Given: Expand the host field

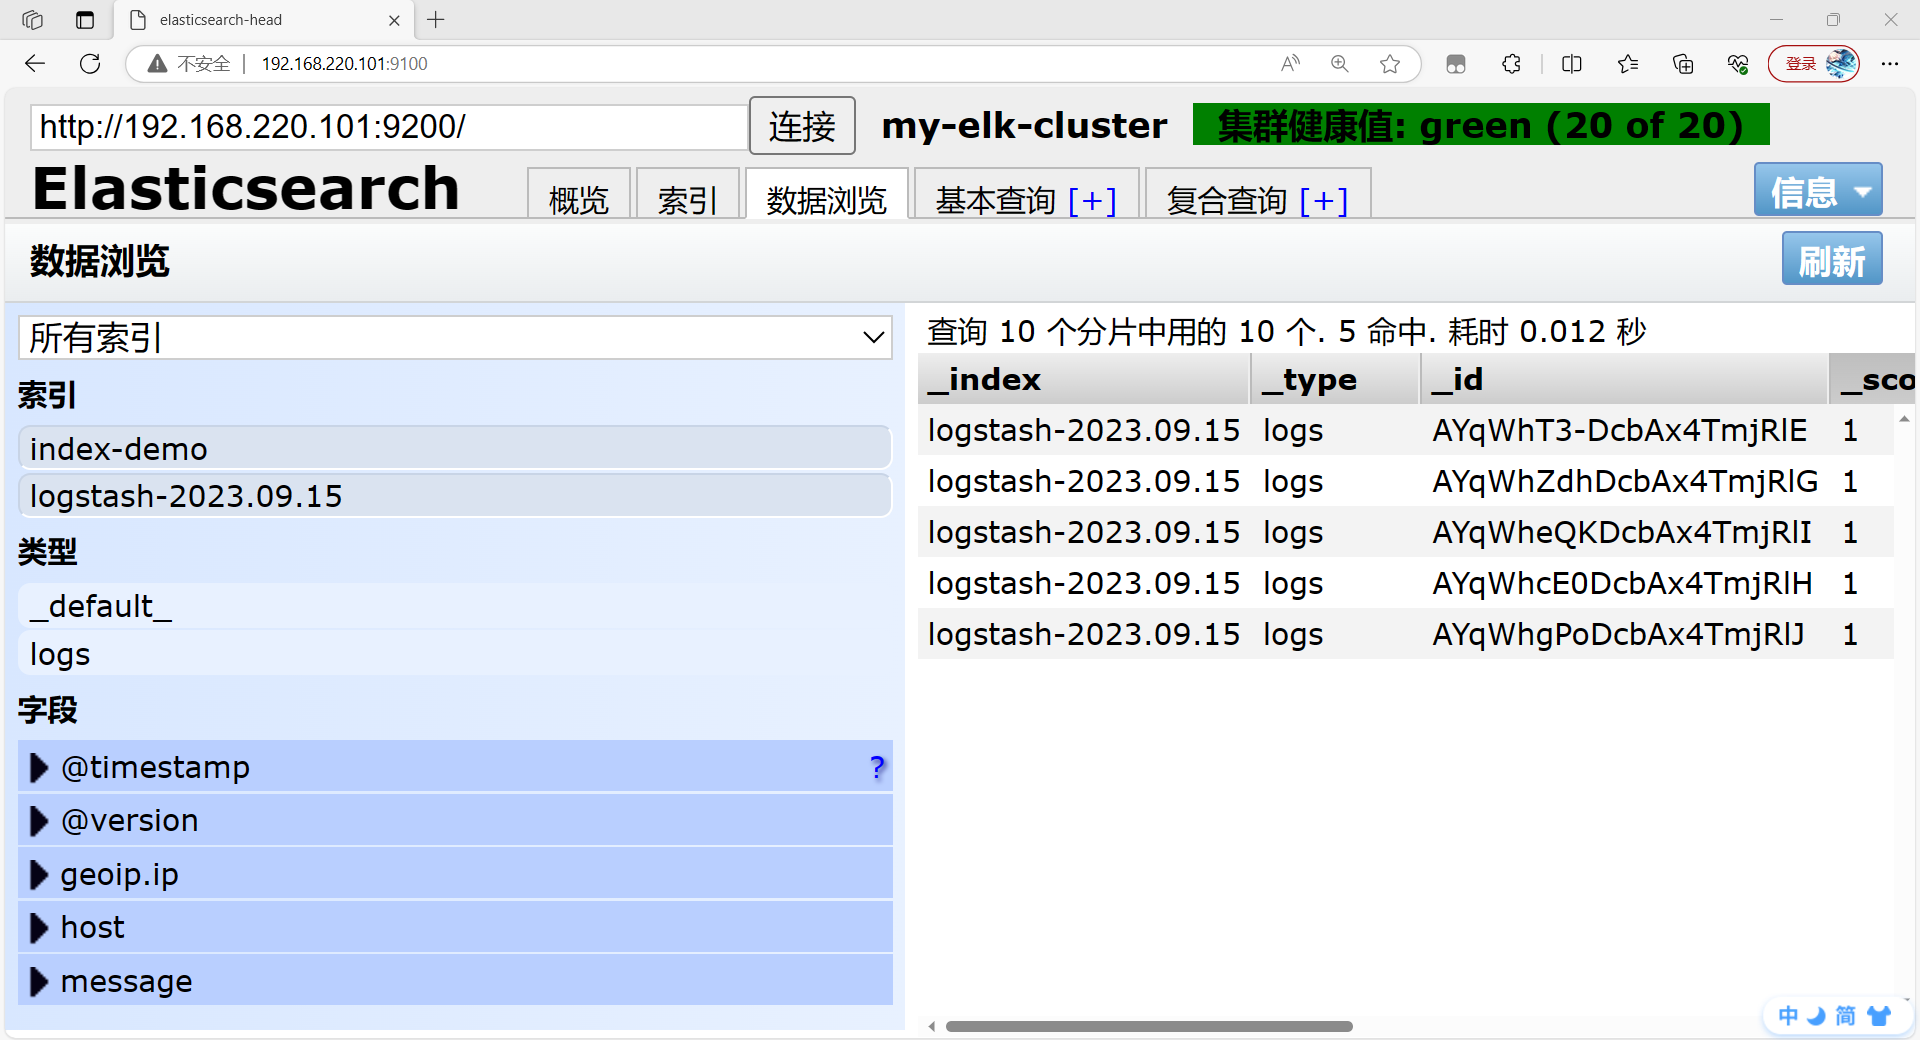Looking at the screenshot, I should point(38,928).
